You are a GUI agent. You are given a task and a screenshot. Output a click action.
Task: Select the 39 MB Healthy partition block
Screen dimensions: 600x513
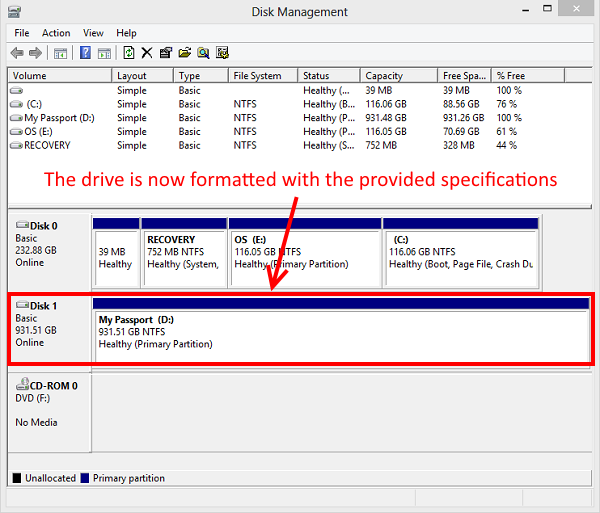pyautogui.click(x=116, y=252)
